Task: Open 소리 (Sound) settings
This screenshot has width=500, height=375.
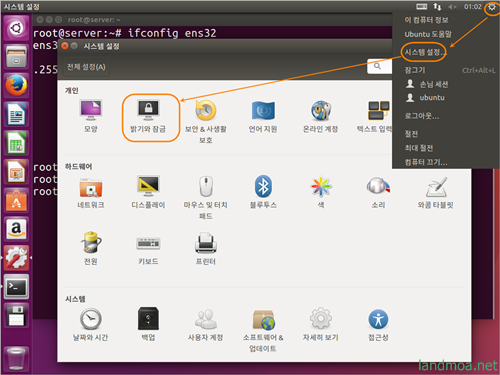Action: (378, 192)
